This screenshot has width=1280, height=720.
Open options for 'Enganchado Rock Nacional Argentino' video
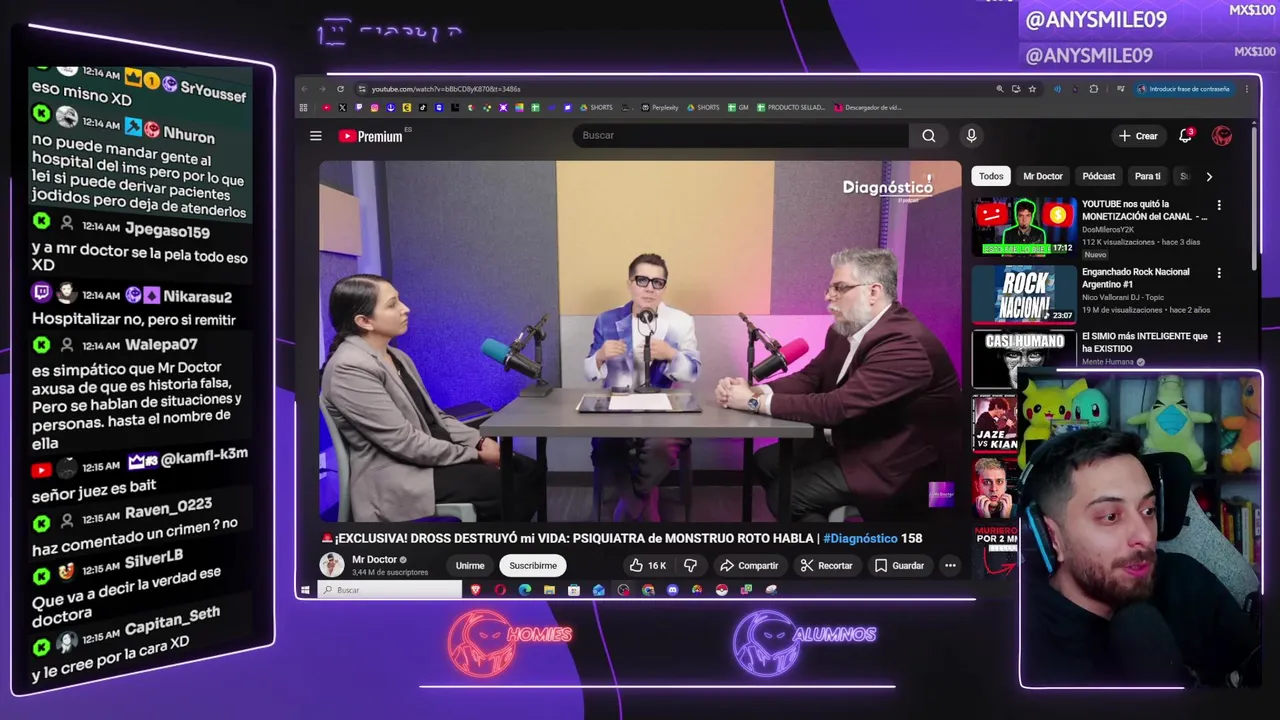(1218, 272)
